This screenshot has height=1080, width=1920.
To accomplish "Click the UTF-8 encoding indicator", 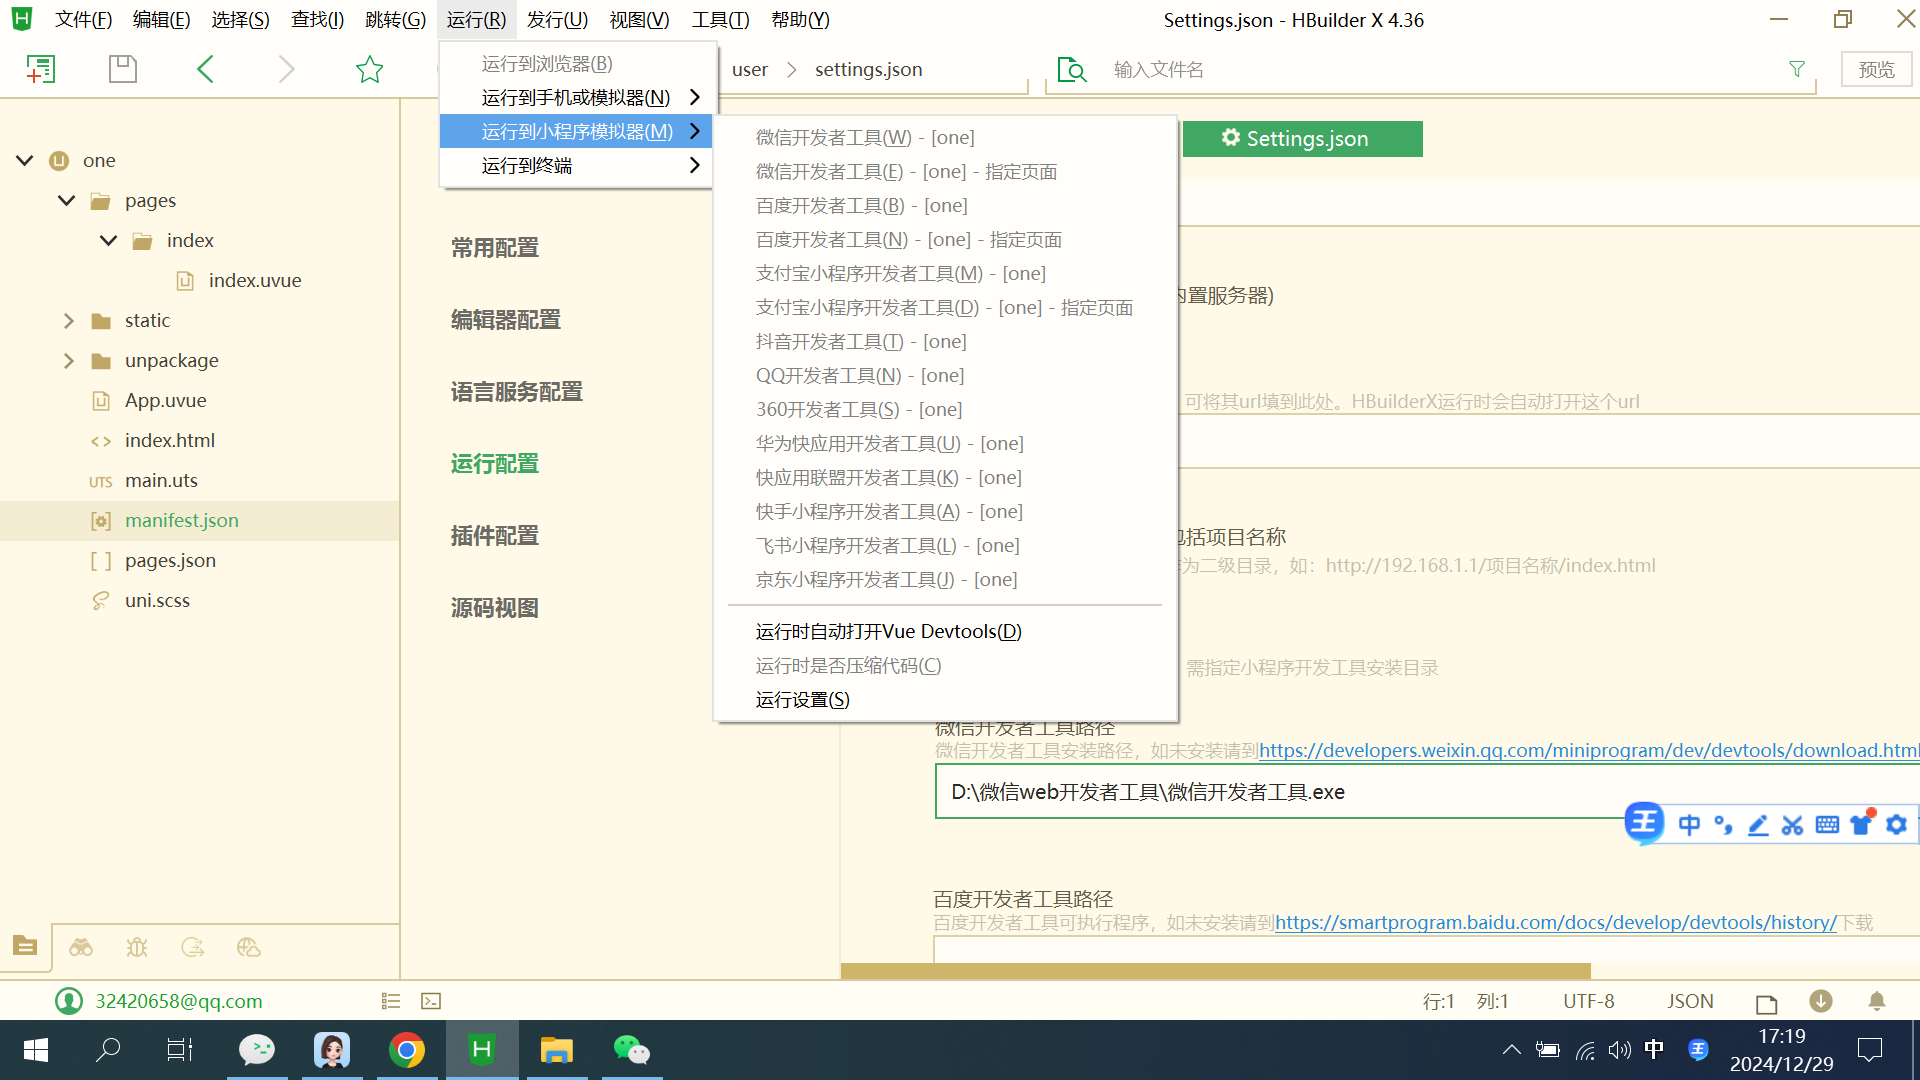I will click(x=1588, y=1001).
